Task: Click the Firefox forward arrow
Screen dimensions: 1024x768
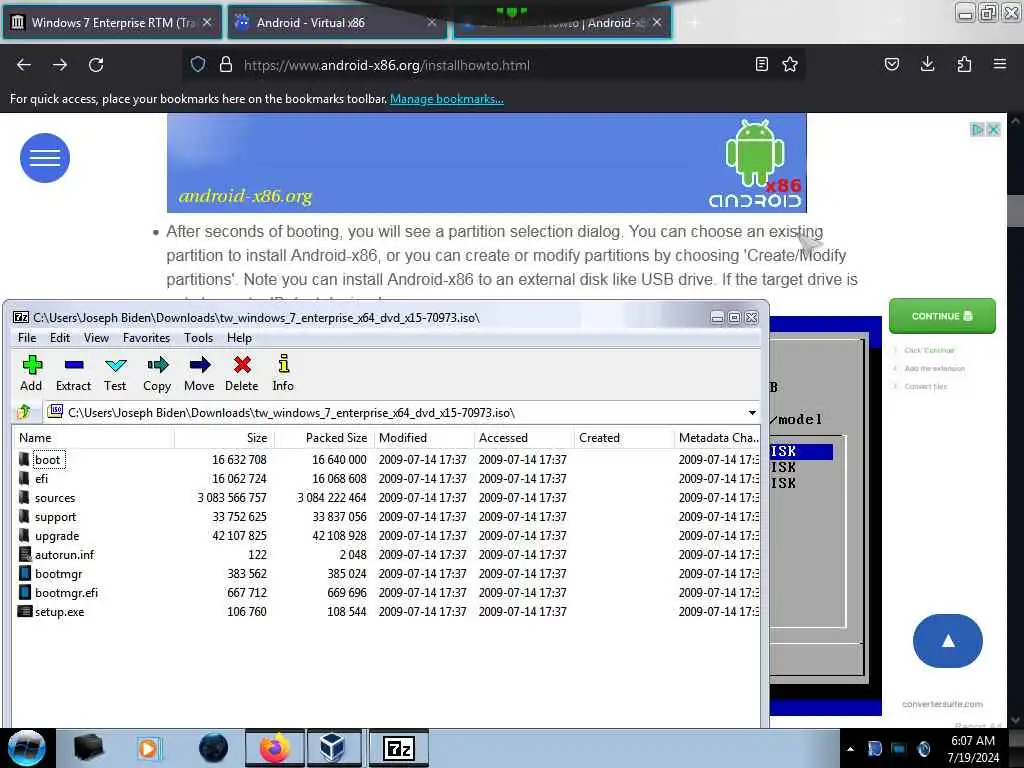Action: click(x=60, y=65)
